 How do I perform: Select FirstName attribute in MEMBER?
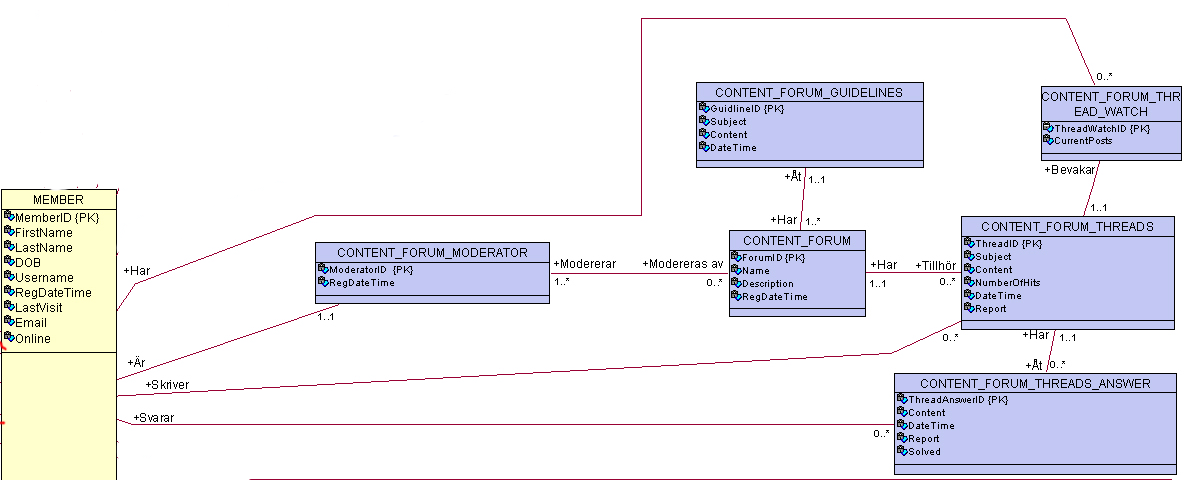[44, 233]
